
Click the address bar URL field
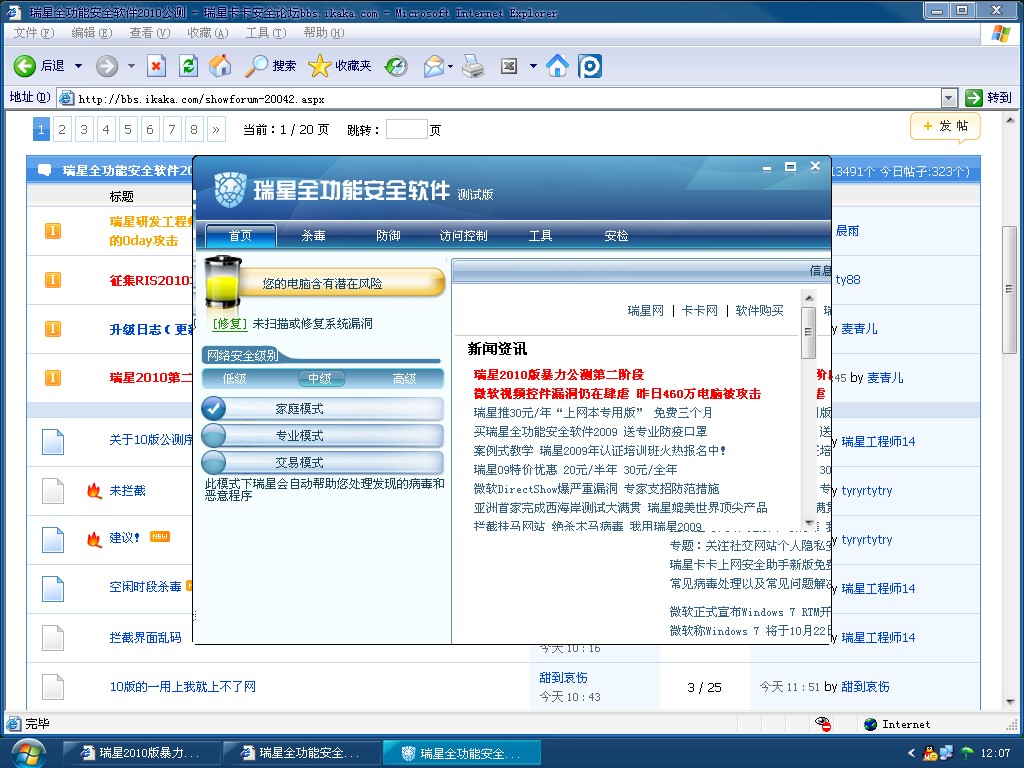click(x=500, y=99)
